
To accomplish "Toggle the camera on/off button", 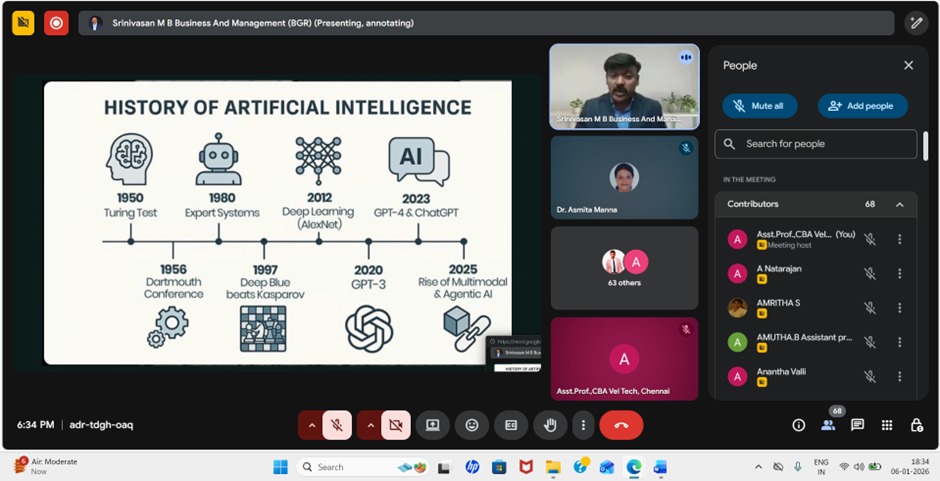I will click(395, 425).
